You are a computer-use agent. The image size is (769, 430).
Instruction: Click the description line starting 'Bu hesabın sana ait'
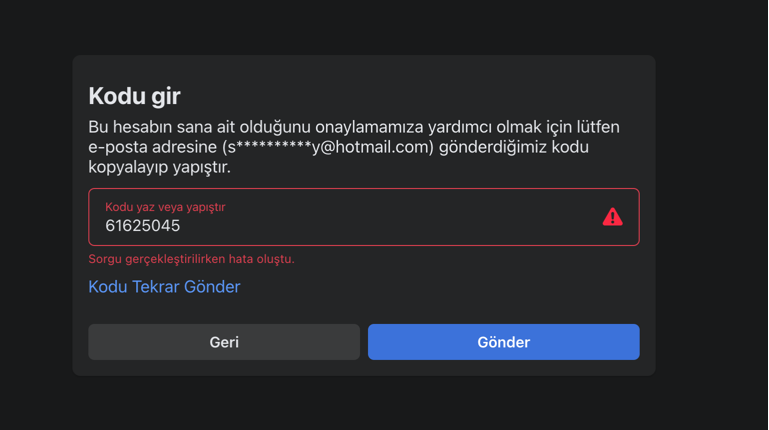coord(354,127)
